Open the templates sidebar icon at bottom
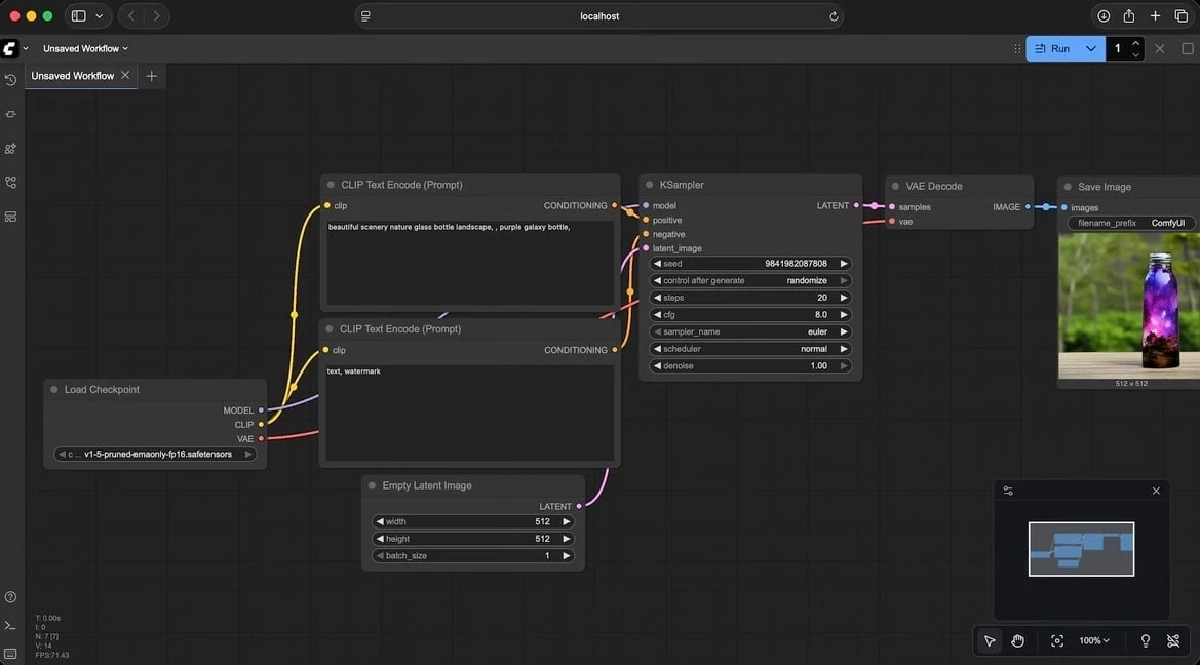Screen dimensions: 1200x665 tap(10, 217)
